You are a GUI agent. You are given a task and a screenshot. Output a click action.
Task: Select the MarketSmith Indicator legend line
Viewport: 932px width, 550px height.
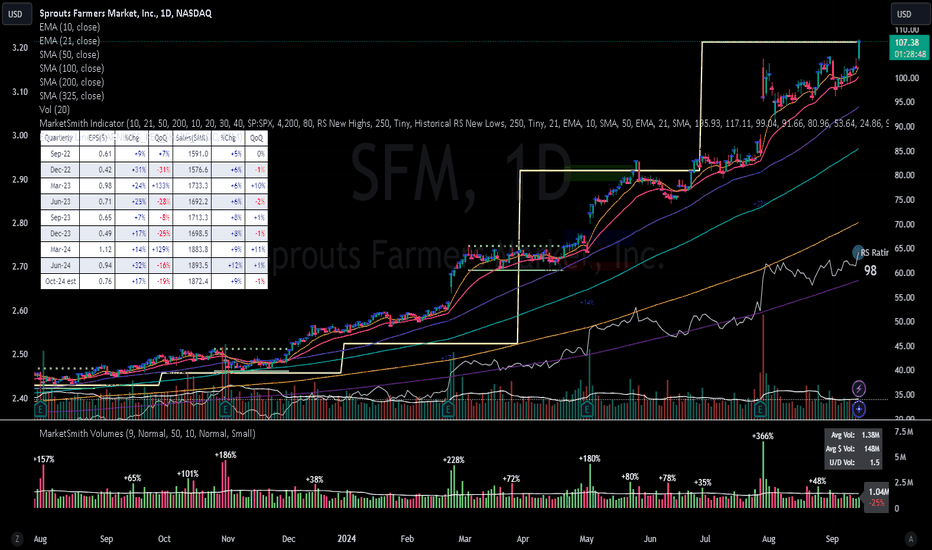pyautogui.click(x=464, y=124)
